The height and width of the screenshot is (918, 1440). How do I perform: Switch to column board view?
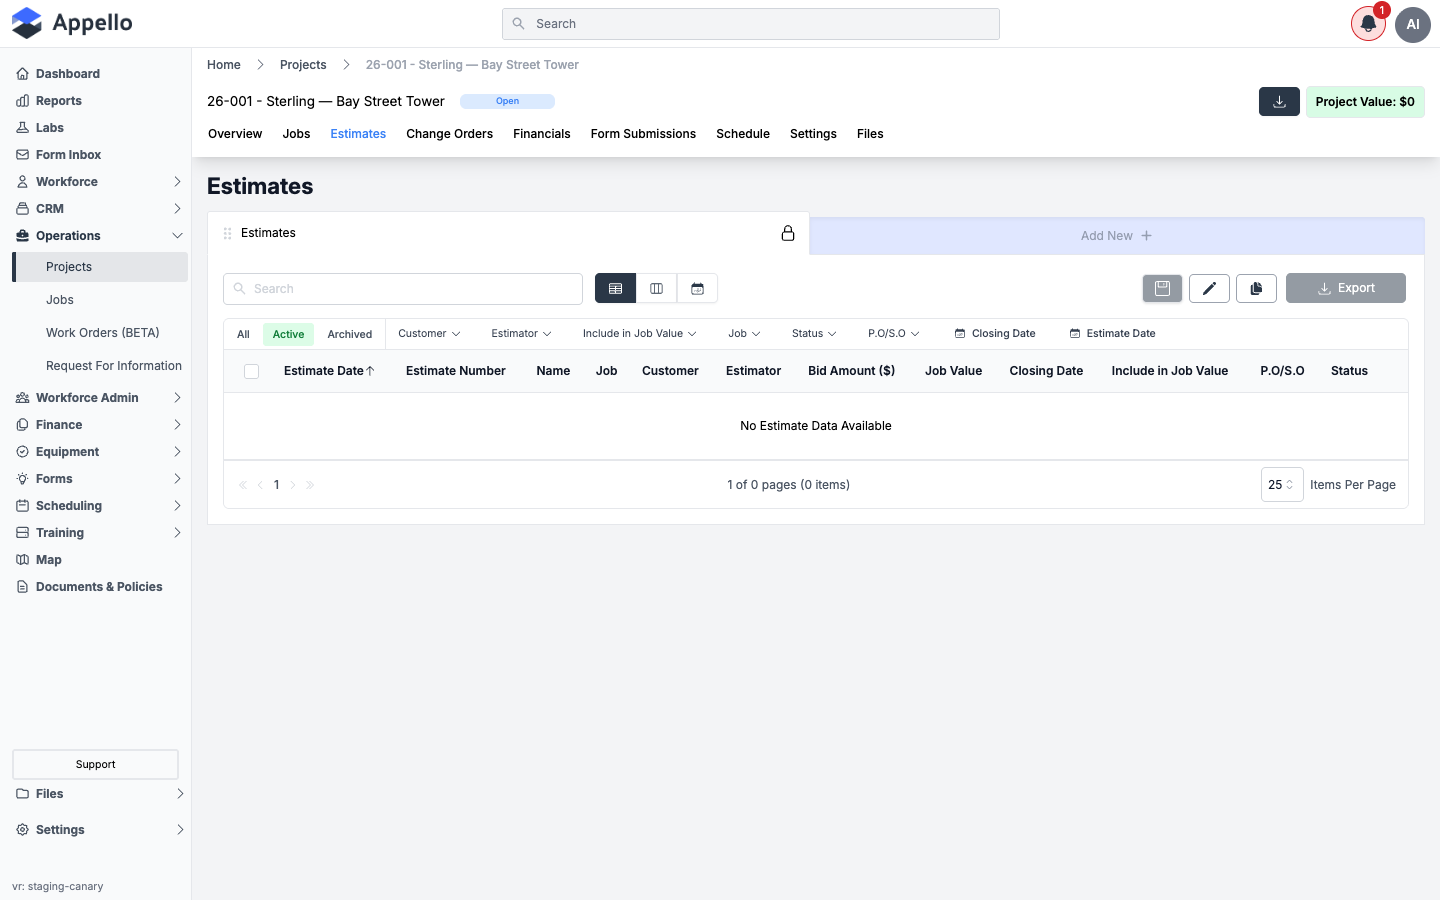(x=656, y=288)
